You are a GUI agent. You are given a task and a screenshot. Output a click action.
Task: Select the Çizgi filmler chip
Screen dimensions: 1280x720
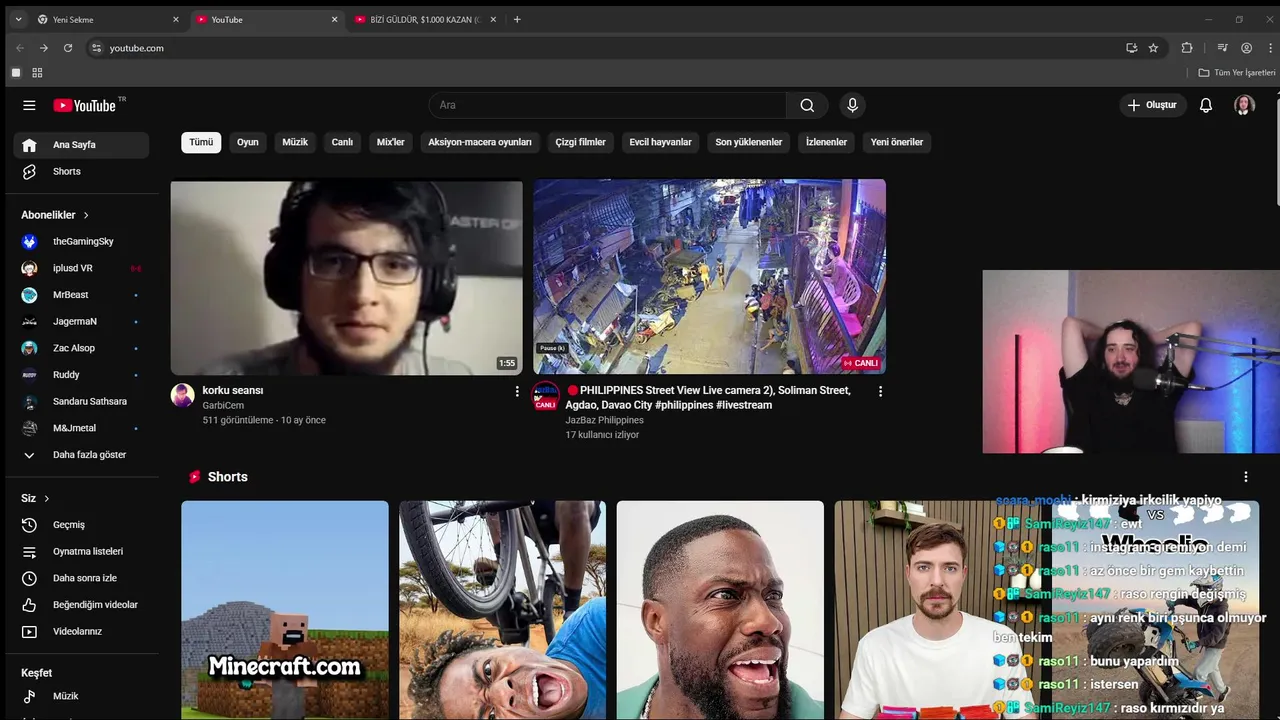581,142
